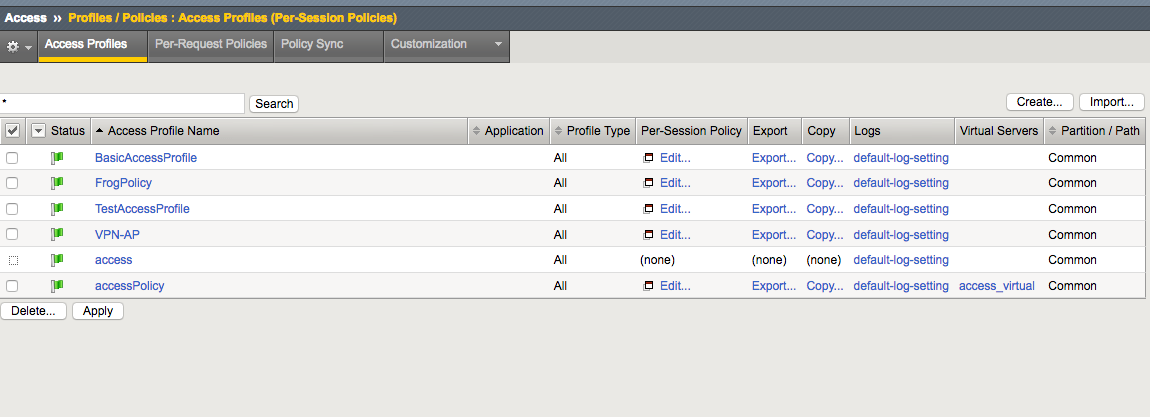Click the Create... button

(x=1039, y=102)
